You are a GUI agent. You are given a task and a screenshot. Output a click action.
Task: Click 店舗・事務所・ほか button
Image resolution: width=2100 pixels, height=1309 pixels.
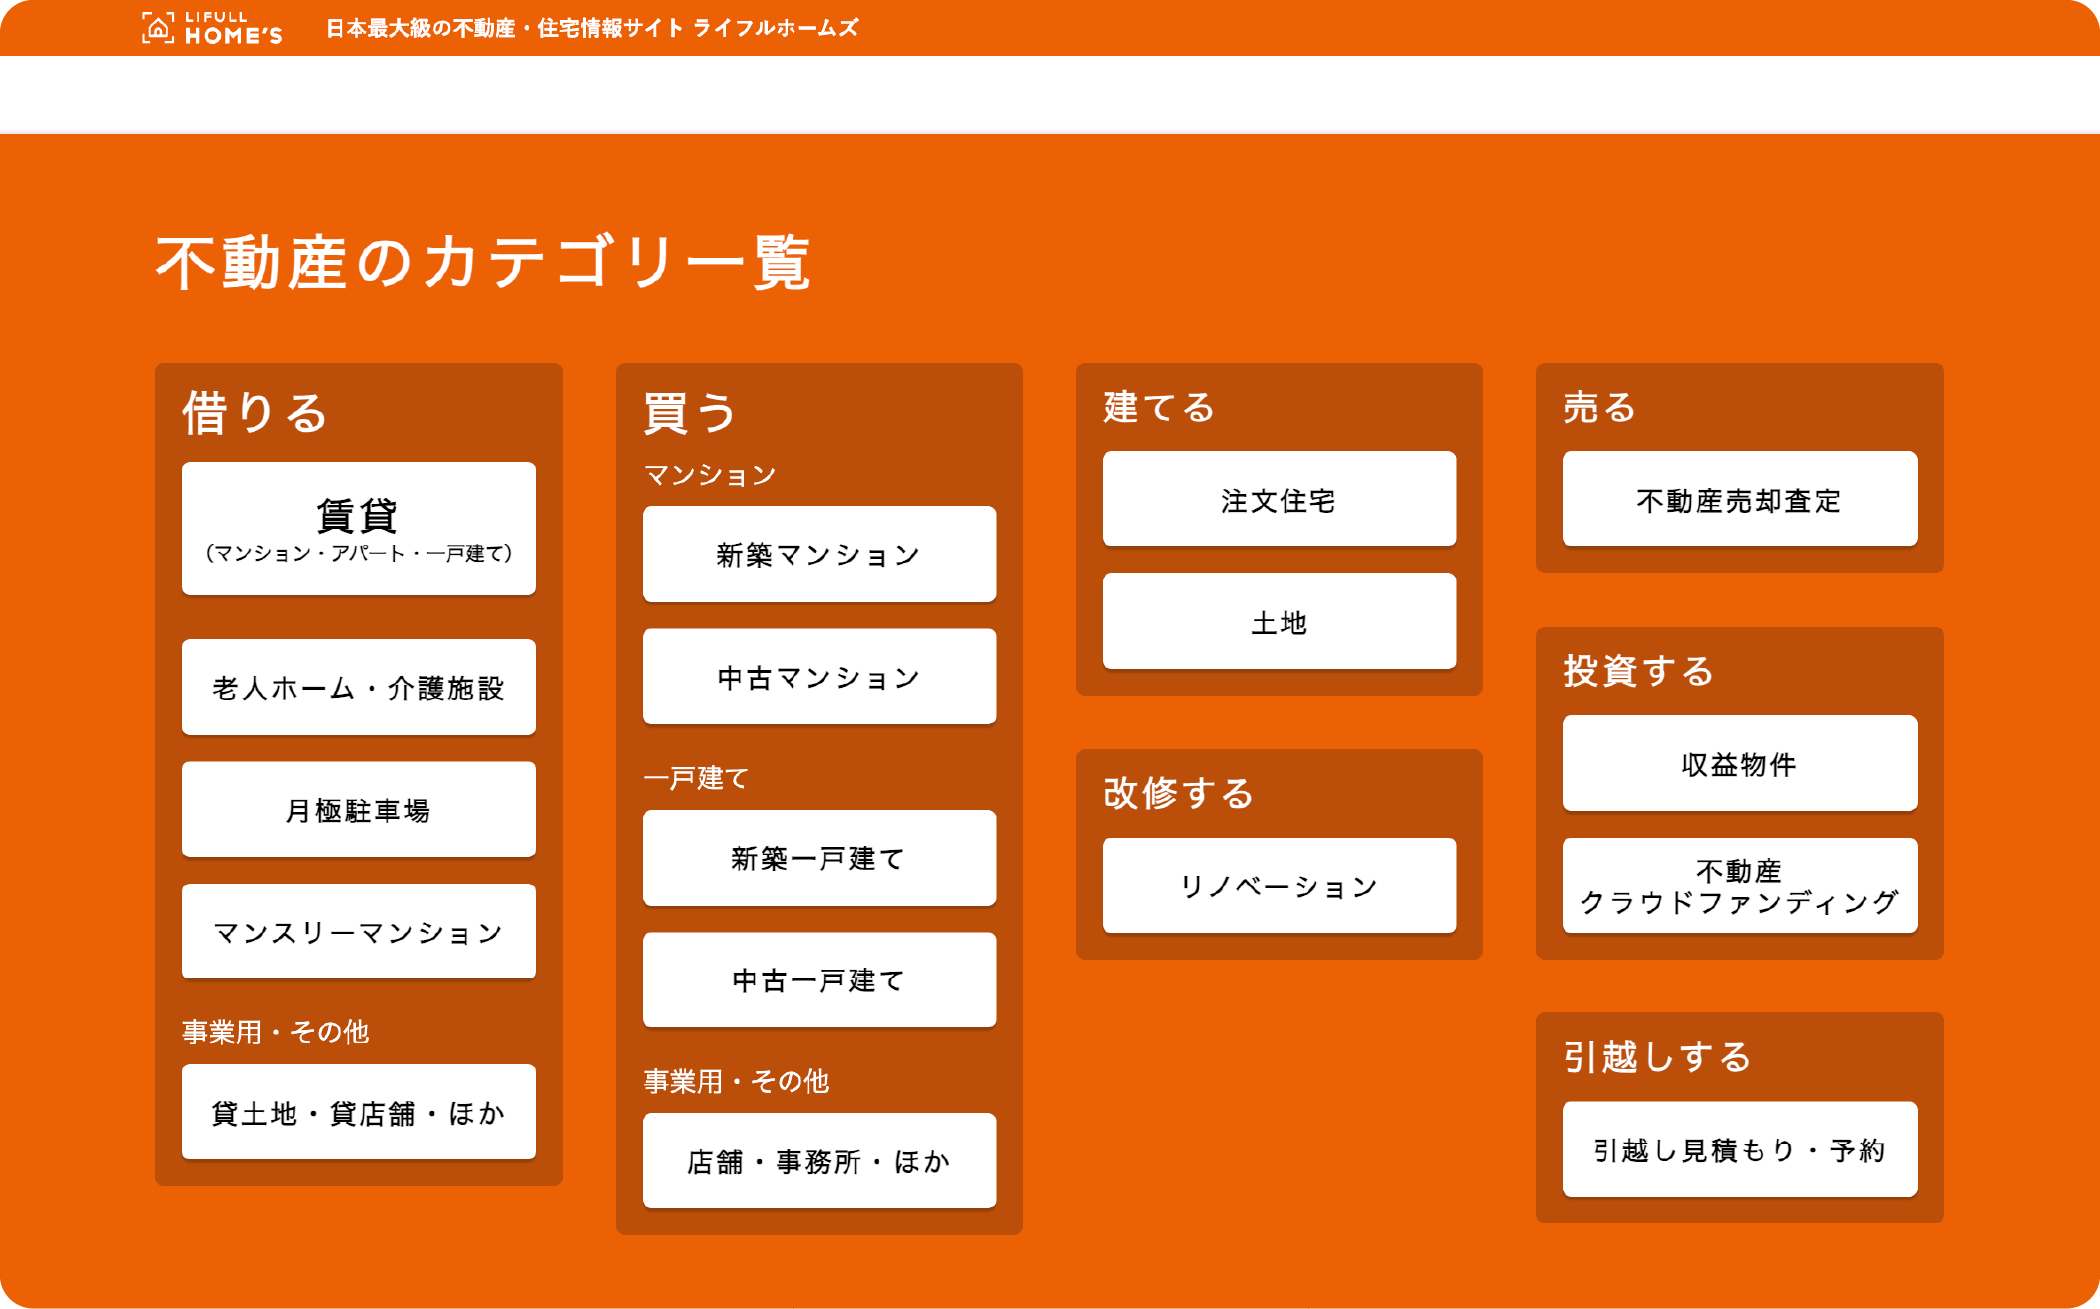click(x=819, y=1161)
